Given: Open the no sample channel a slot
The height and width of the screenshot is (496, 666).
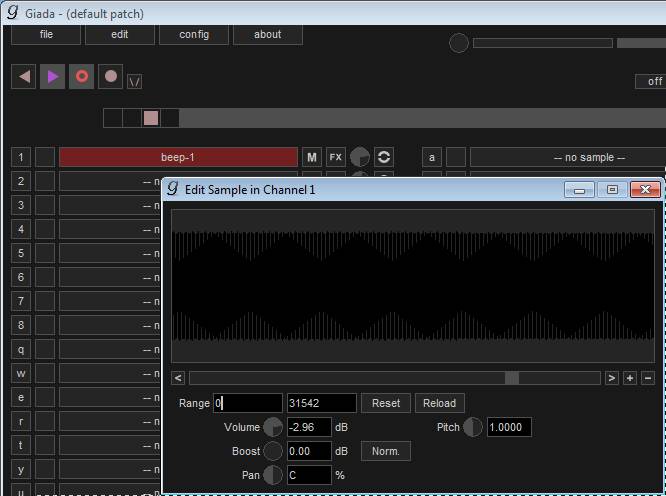Looking at the screenshot, I should pos(566,157).
